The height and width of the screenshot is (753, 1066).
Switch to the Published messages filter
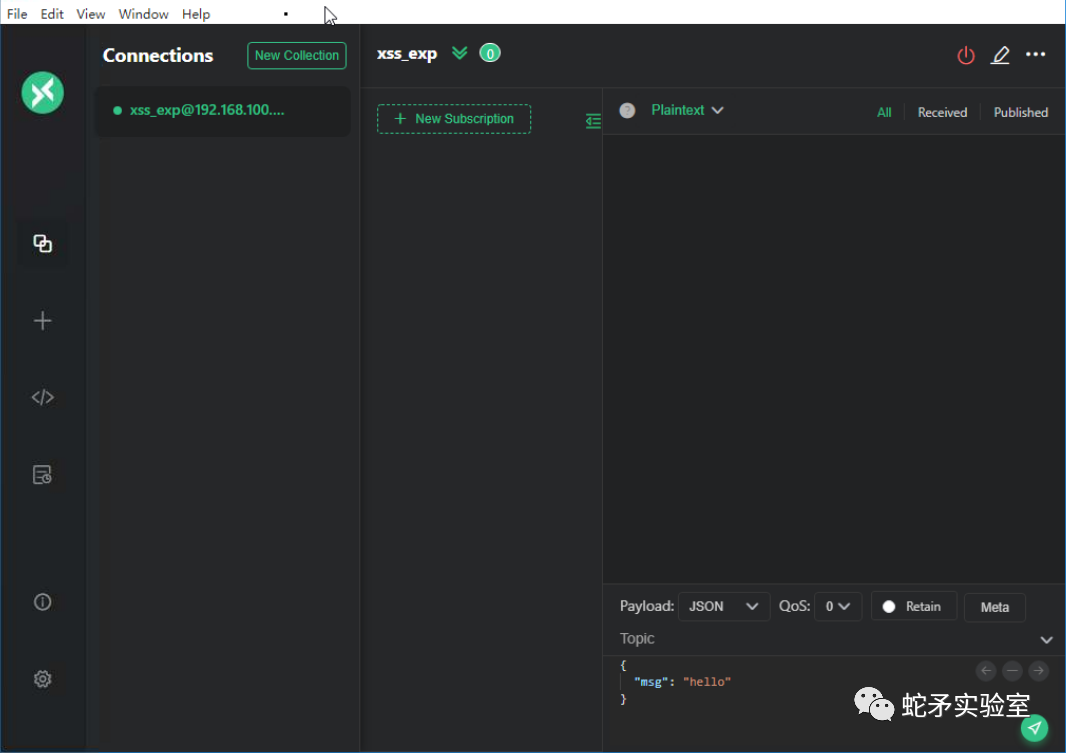coord(1020,112)
